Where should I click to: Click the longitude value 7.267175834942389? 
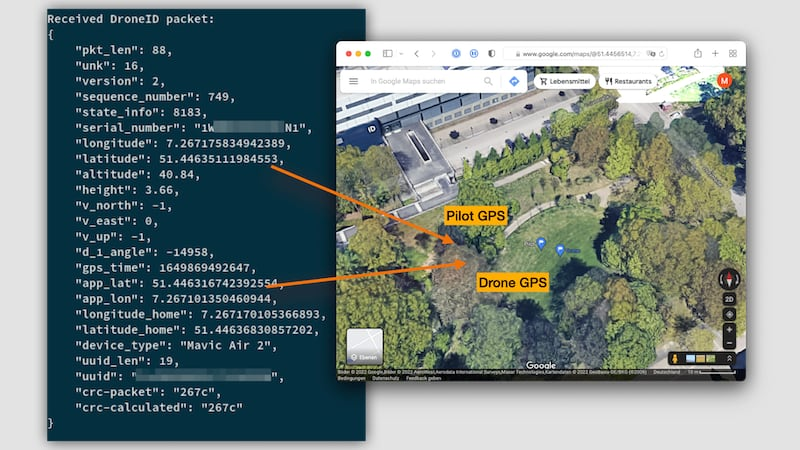(225, 143)
